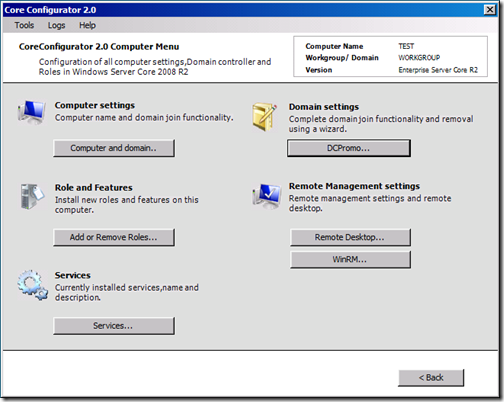This screenshot has height=402, width=504.
Task: Click the Enterprise Server Core R2 version
Action: point(438,70)
